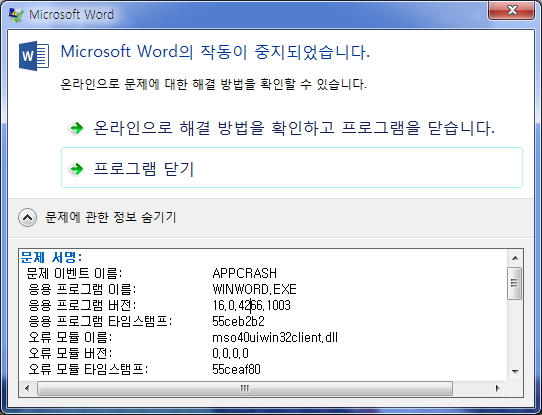The width and height of the screenshot is (542, 415).
Task: Close the Microsoft Word crash dialog
Action: (511, 10)
